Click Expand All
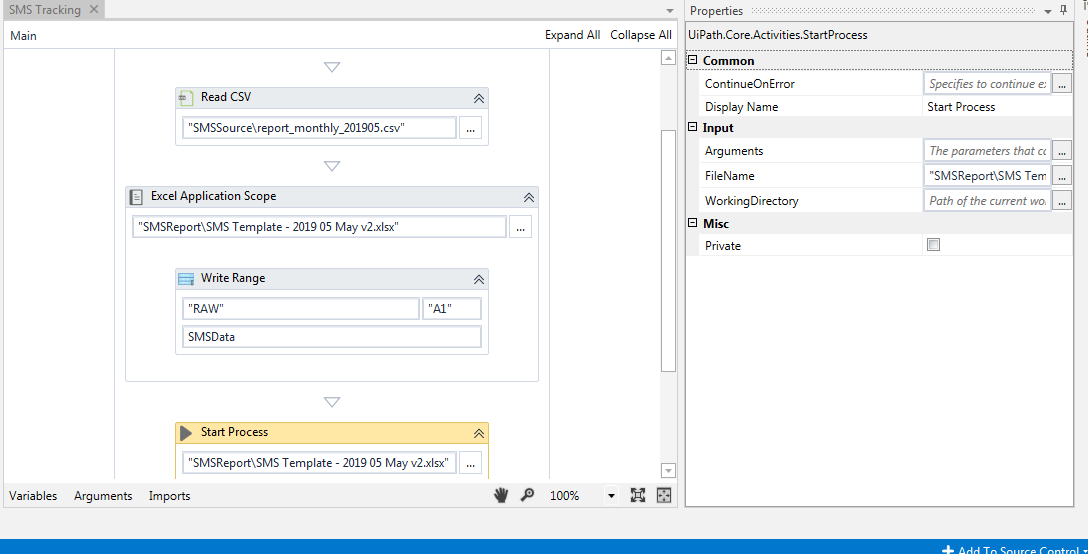This screenshot has height=554, width=1088. (x=572, y=35)
